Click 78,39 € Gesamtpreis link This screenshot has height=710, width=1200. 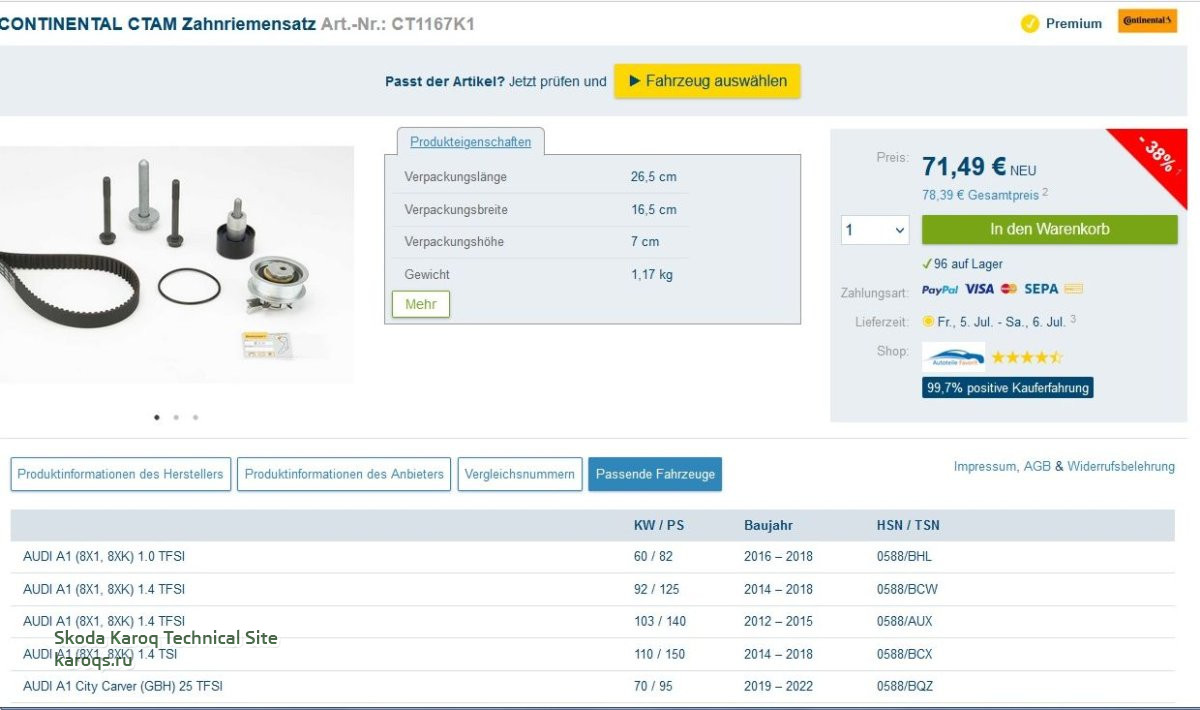pyautogui.click(x=981, y=195)
